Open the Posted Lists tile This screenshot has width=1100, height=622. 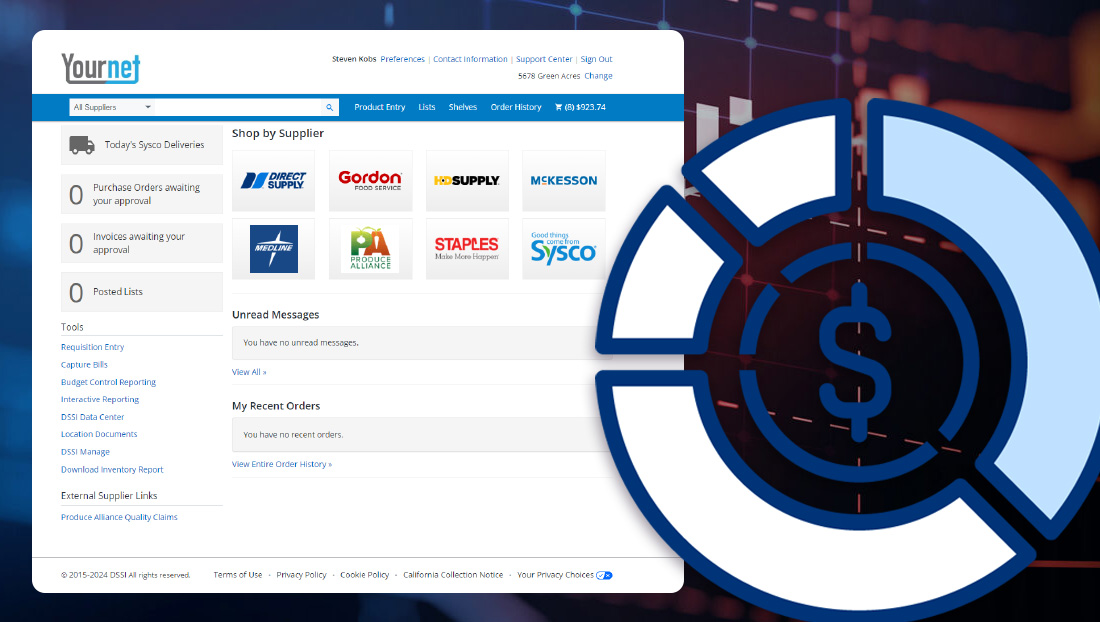[x=142, y=292]
